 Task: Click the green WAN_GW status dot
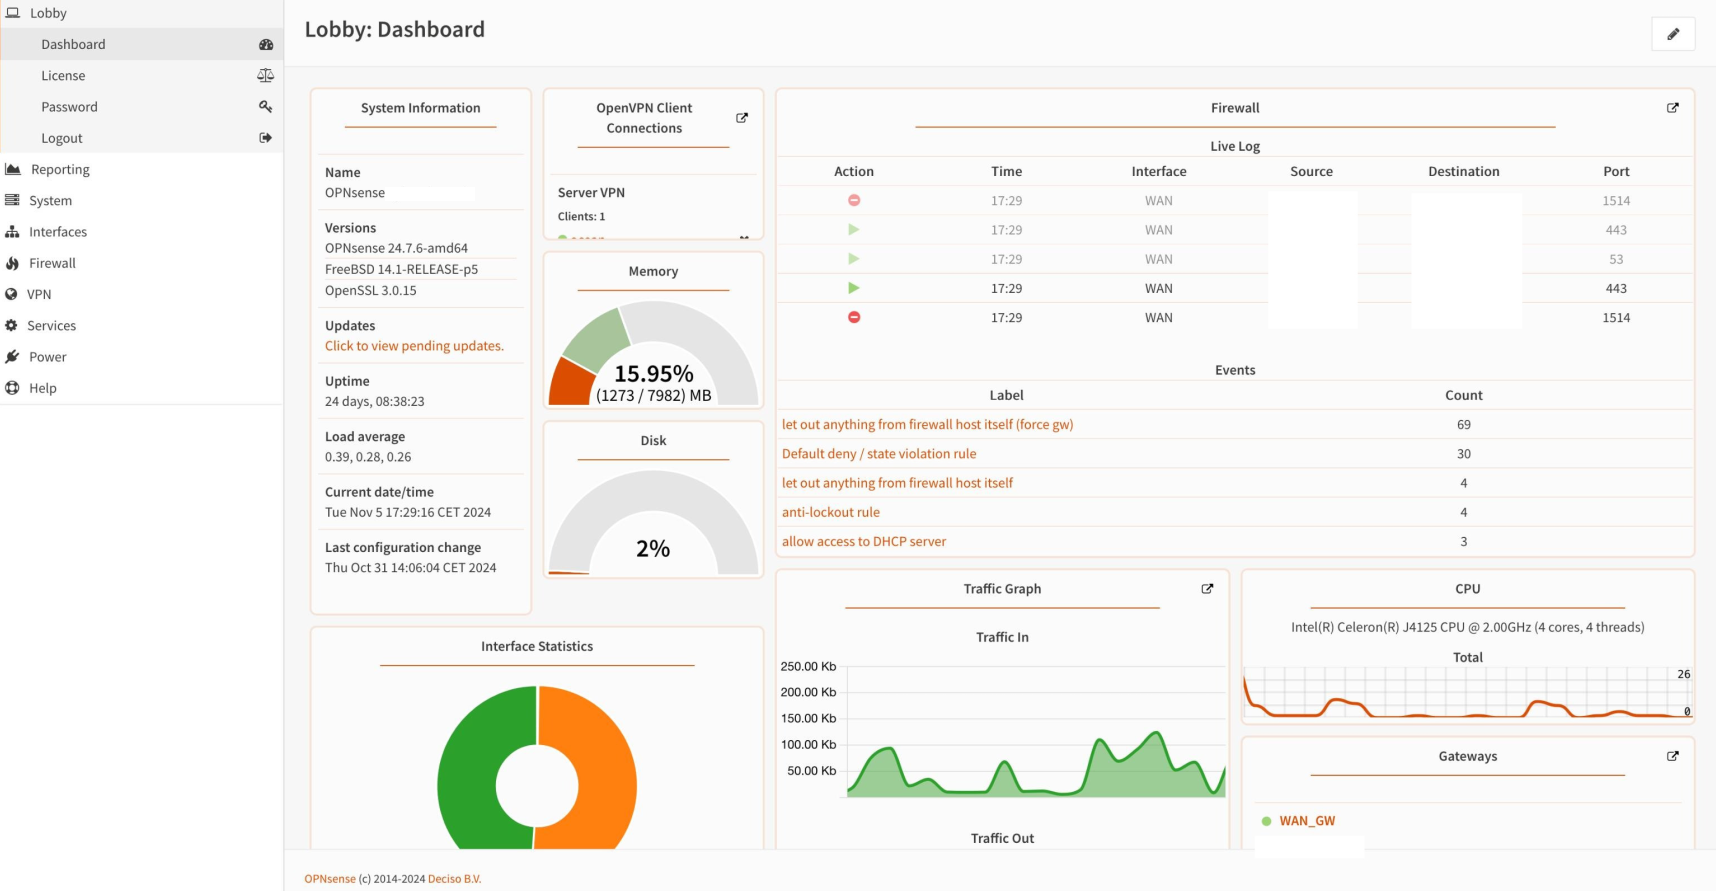[1267, 821]
